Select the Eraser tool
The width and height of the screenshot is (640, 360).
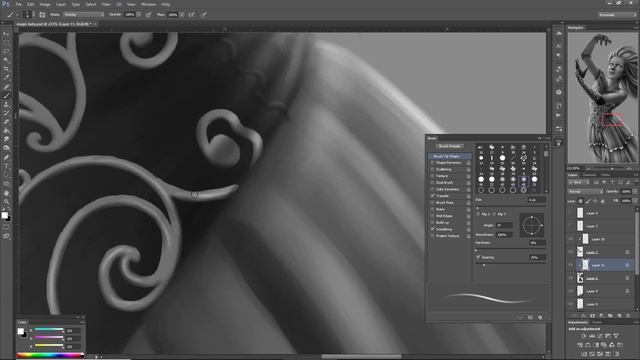pyautogui.click(x=6, y=122)
